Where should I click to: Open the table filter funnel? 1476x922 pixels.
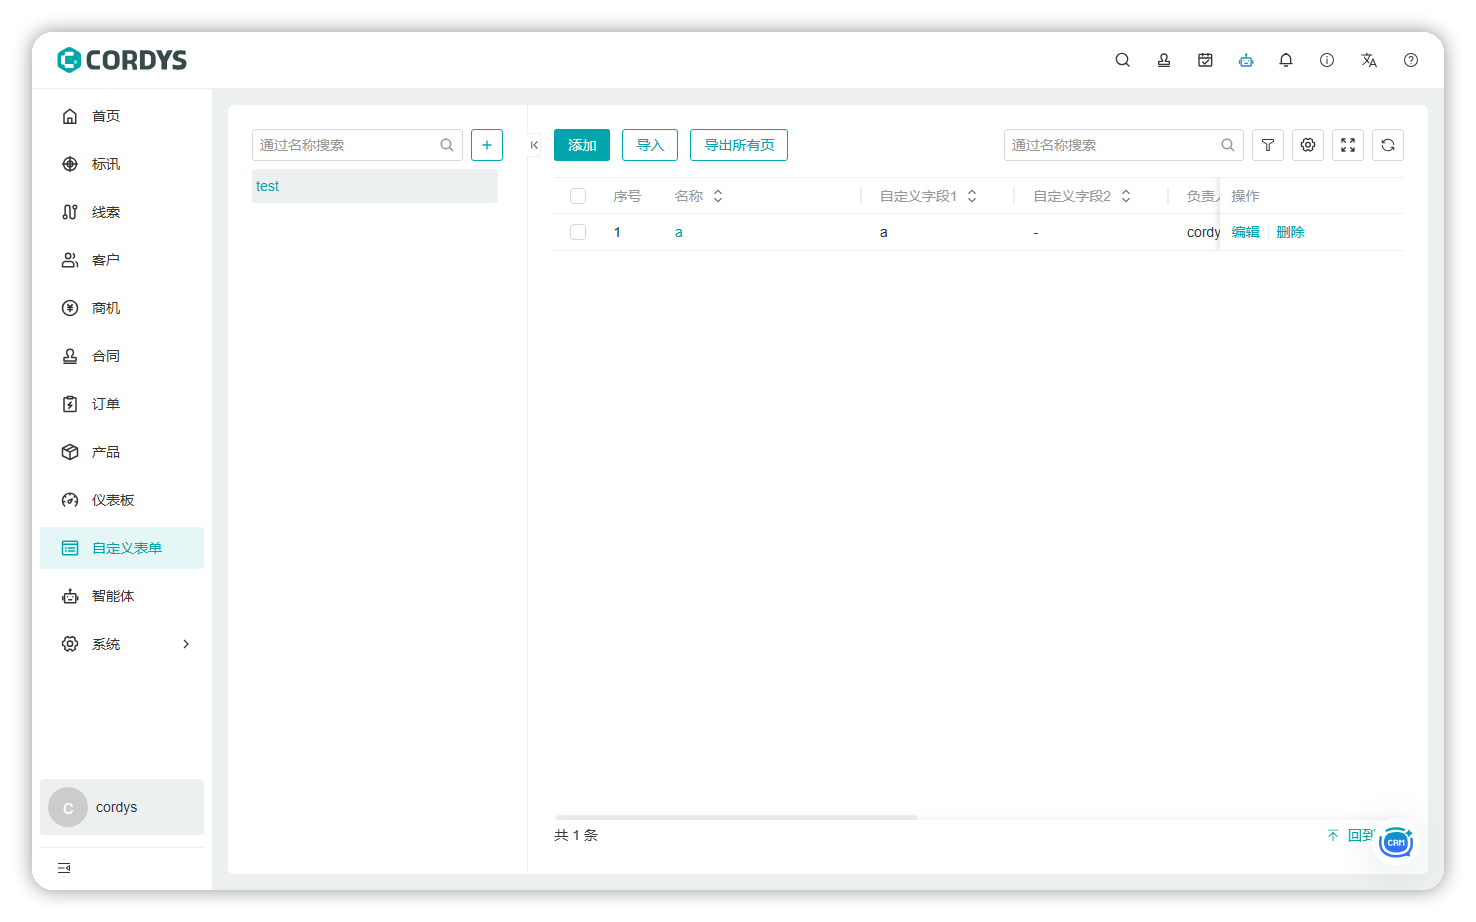coord(1268,145)
